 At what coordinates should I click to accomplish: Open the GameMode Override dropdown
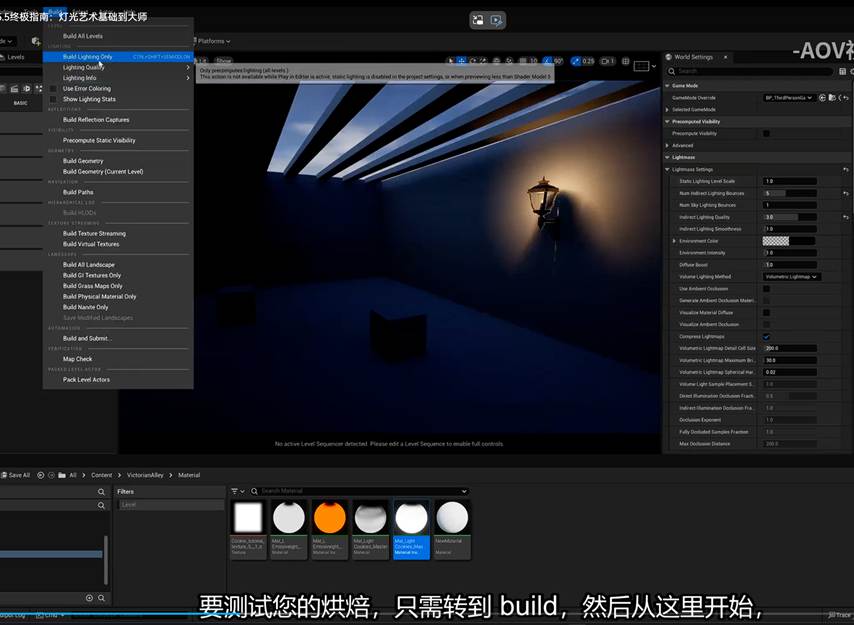point(789,97)
